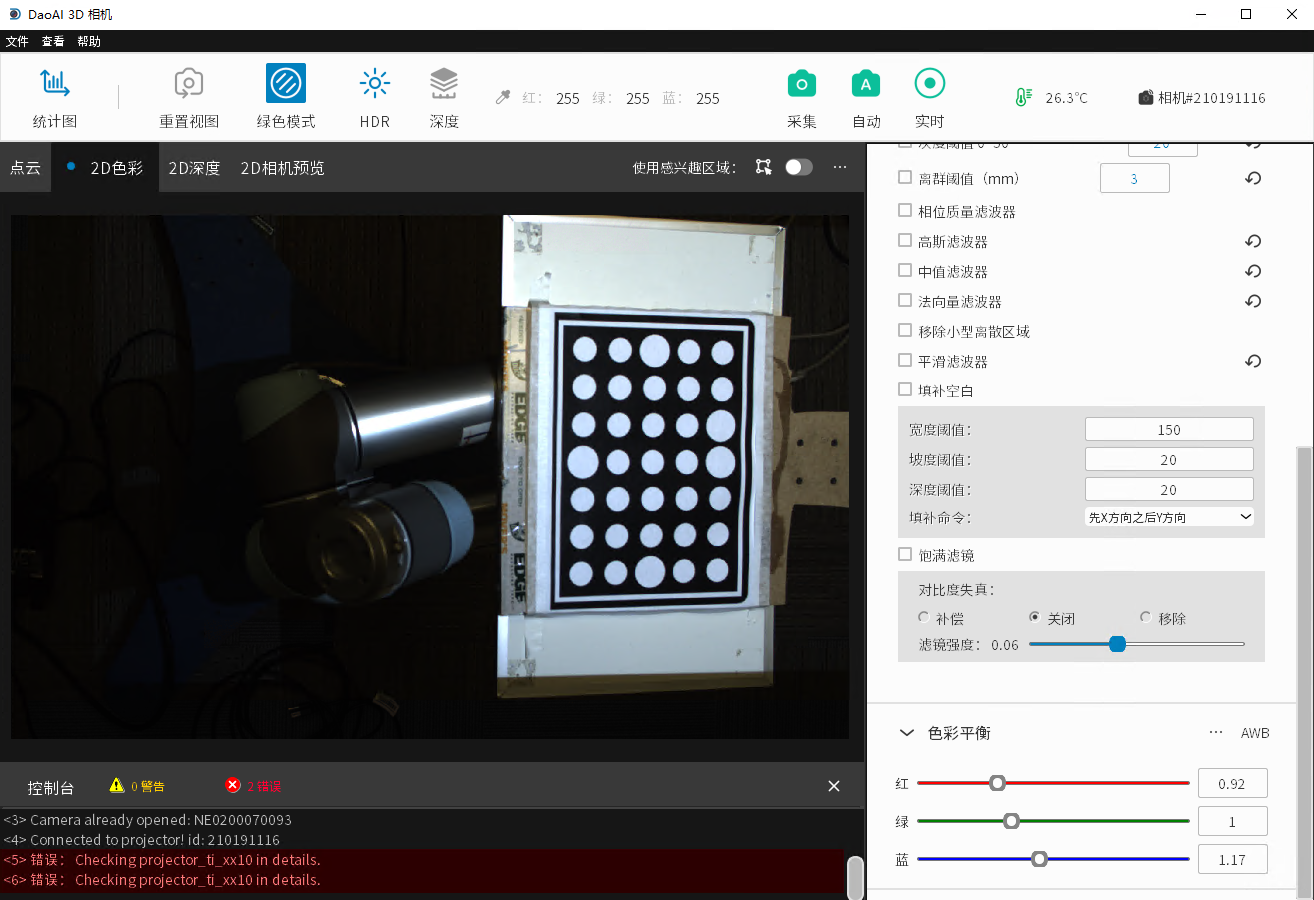
Task: Select the 补偿 radio button
Action: 923,618
